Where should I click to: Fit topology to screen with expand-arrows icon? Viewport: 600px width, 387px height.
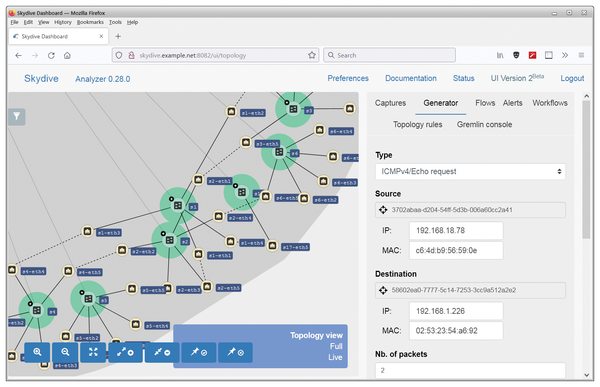pyautogui.click(x=93, y=352)
